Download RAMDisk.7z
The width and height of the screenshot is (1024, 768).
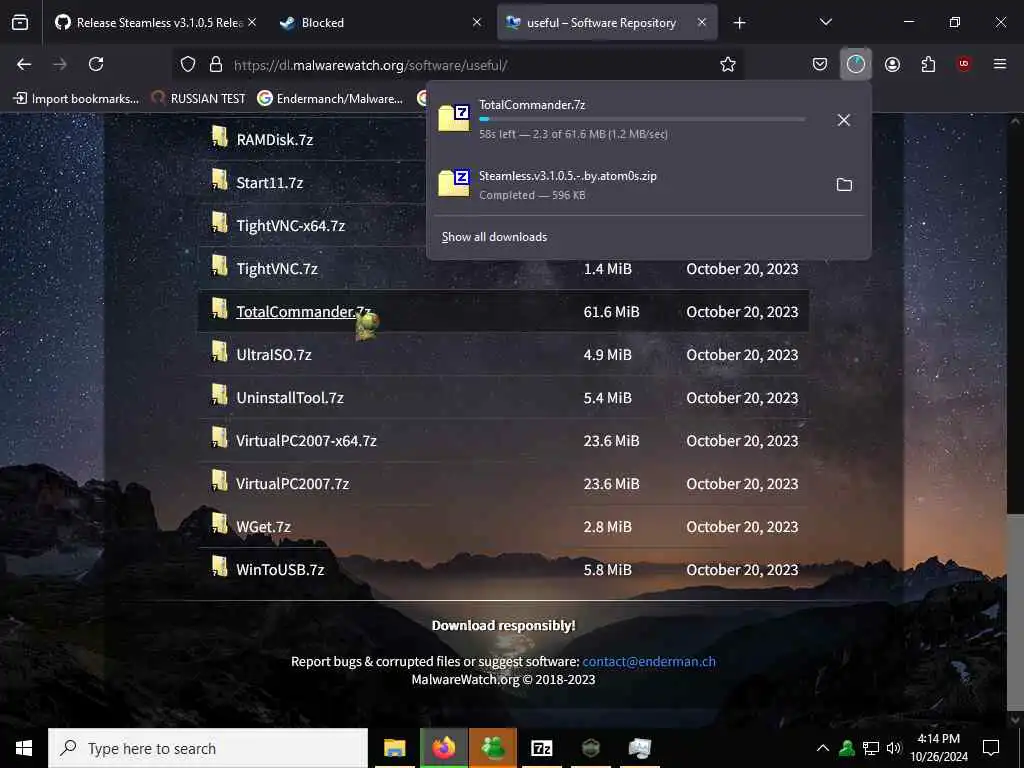pos(275,140)
